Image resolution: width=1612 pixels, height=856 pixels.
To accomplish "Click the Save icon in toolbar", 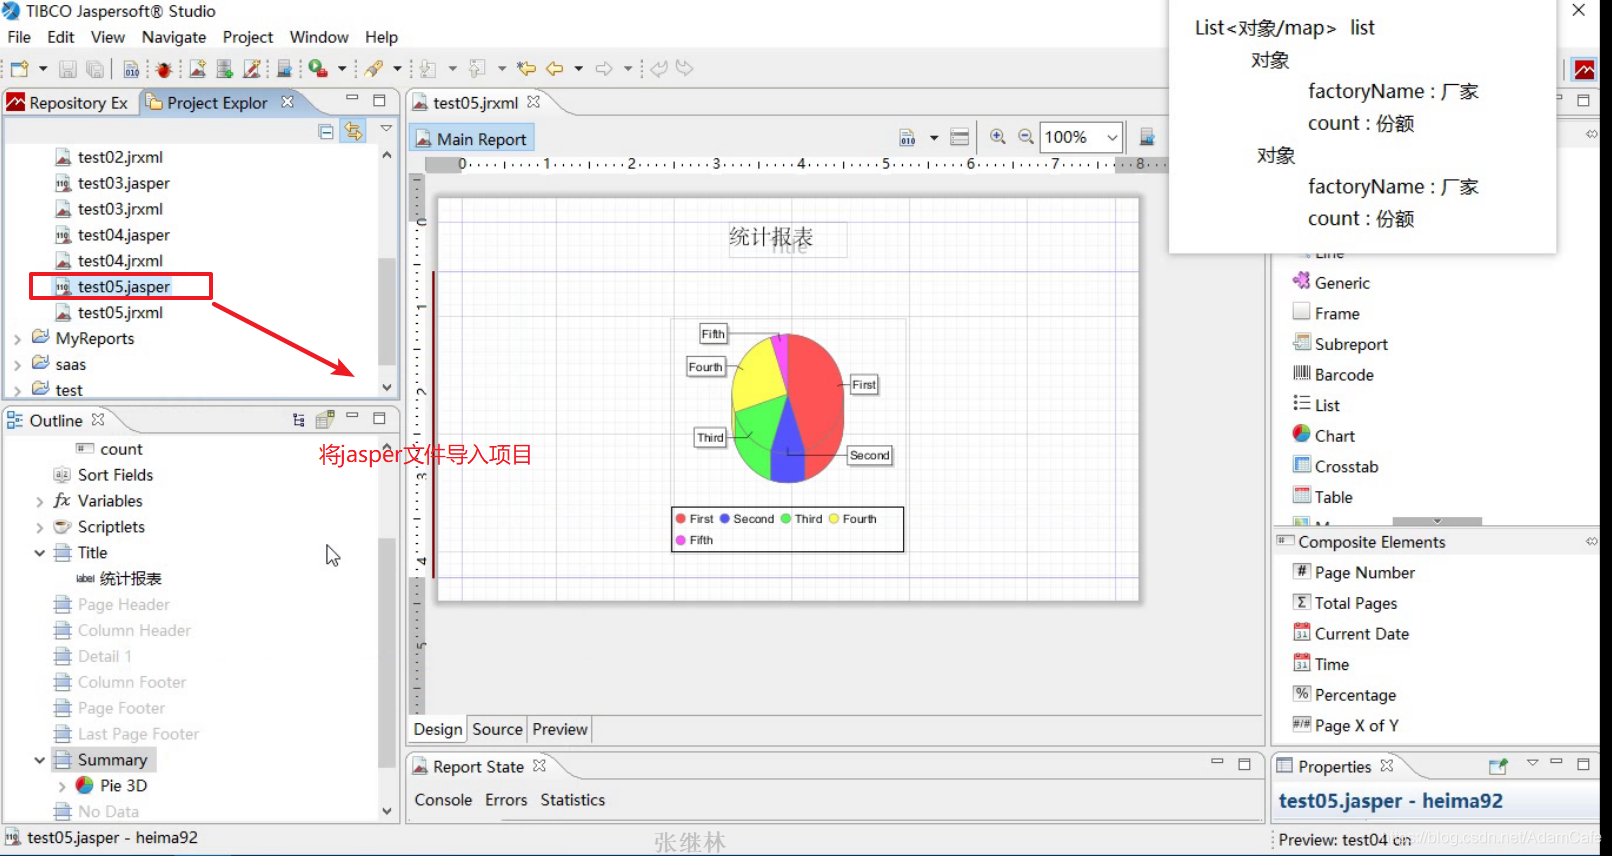I will (68, 69).
